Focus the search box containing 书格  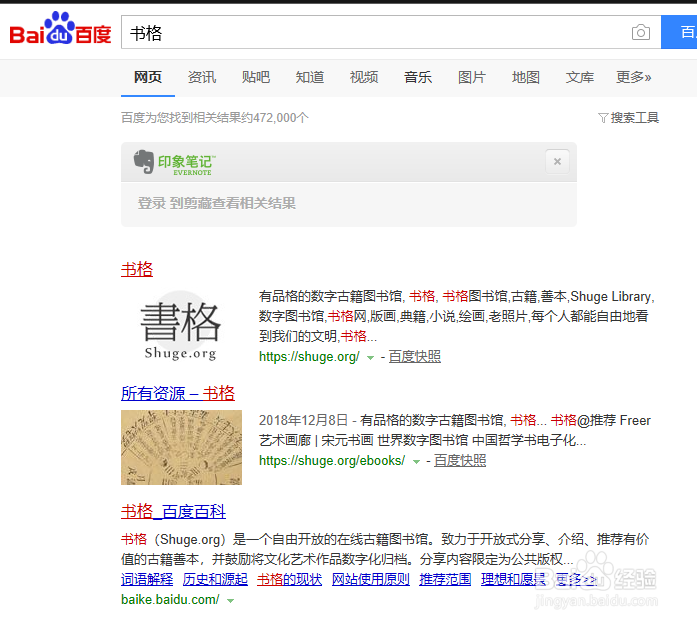[391, 32]
